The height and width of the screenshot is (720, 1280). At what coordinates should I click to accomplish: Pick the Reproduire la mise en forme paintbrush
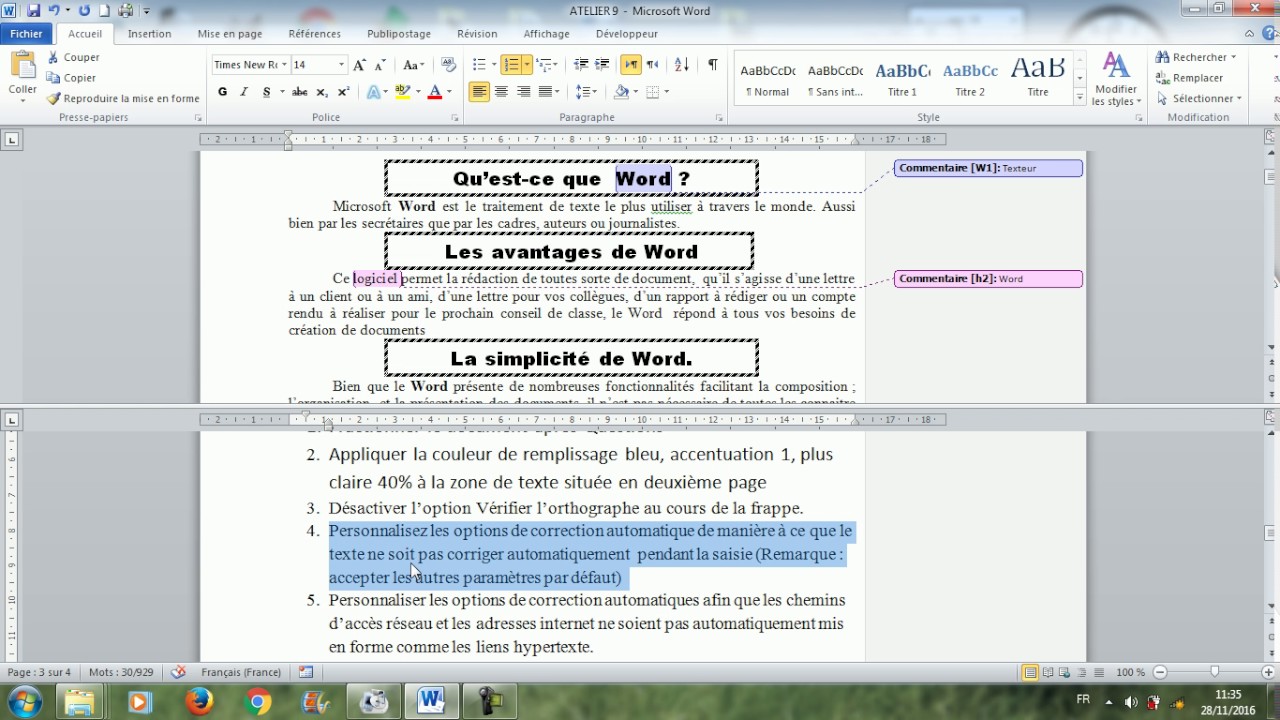pyautogui.click(x=123, y=98)
